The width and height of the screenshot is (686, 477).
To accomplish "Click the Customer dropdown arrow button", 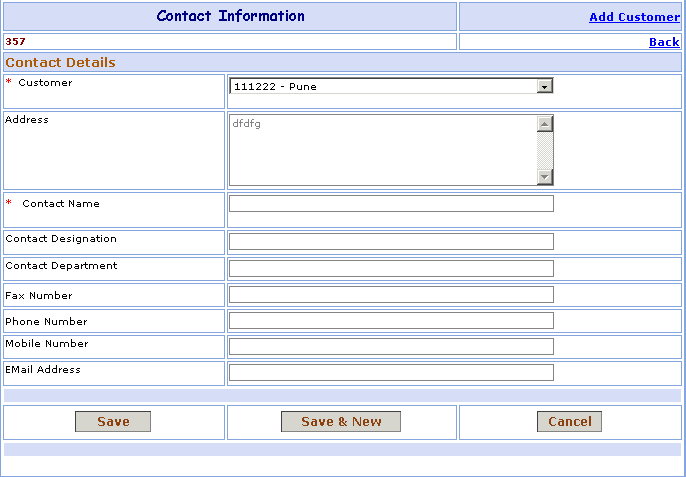I will pyautogui.click(x=544, y=86).
